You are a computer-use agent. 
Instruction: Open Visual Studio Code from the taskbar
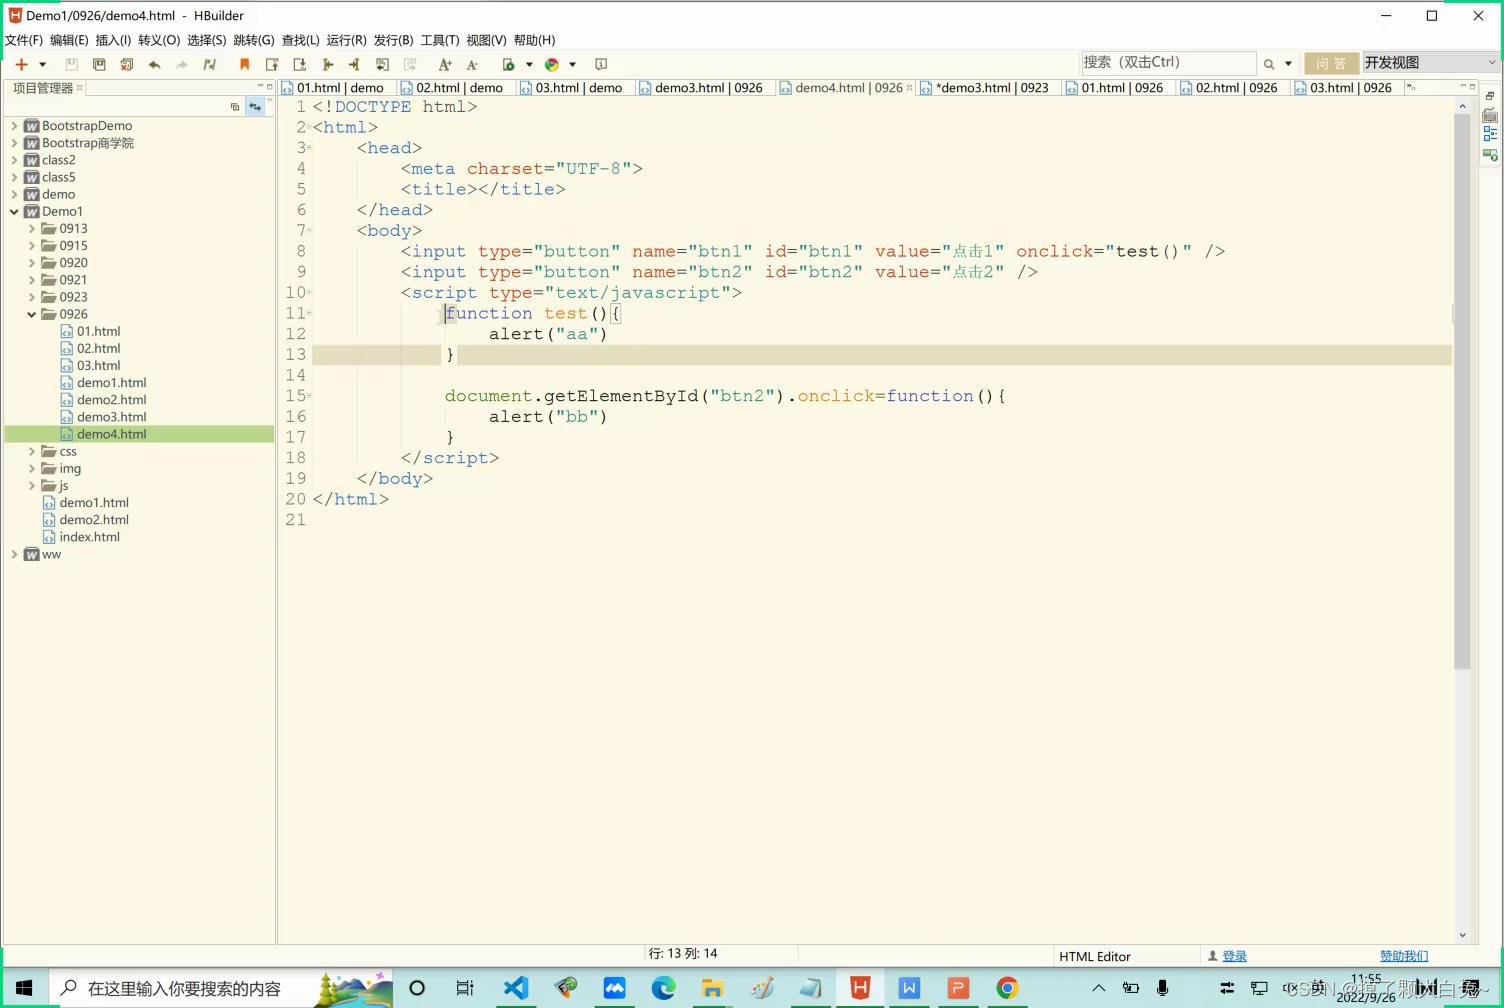click(x=516, y=988)
